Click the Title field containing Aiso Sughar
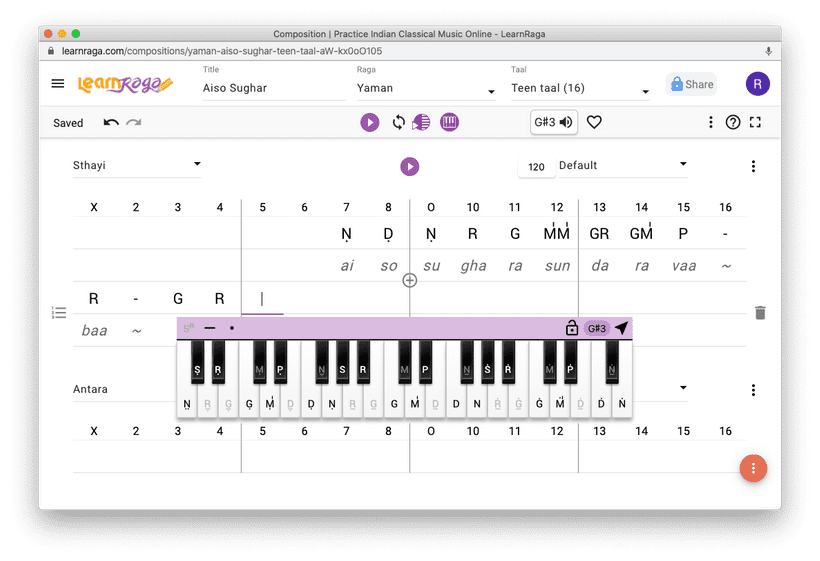This screenshot has width=820, height=561. pyautogui.click(x=270, y=88)
